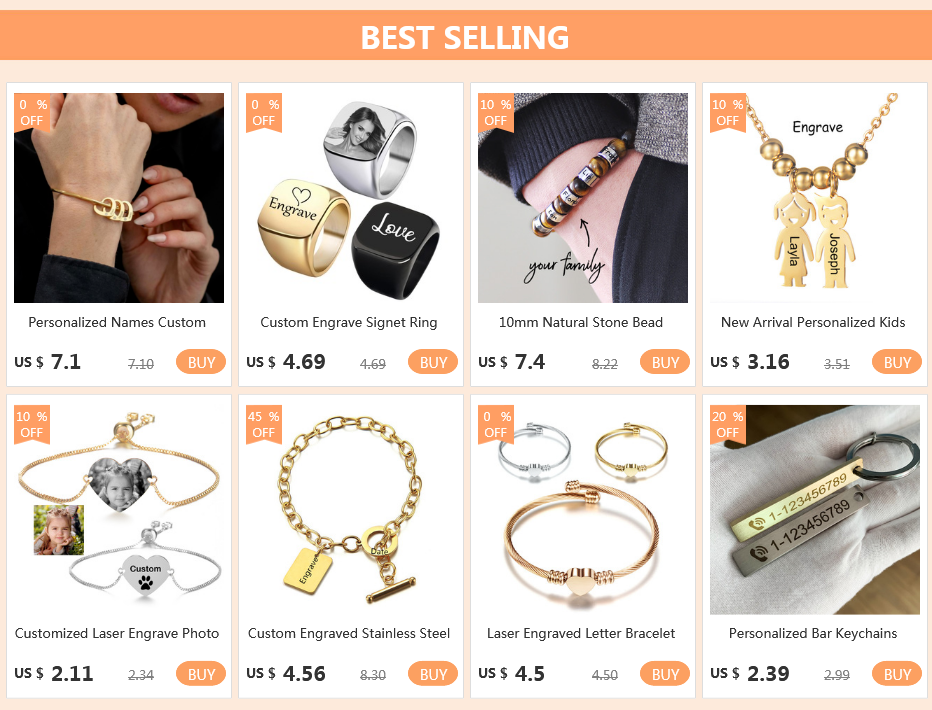932x710 pixels.
Task: Open the Personalized Kids necklace image
Action: pos(815,198)
